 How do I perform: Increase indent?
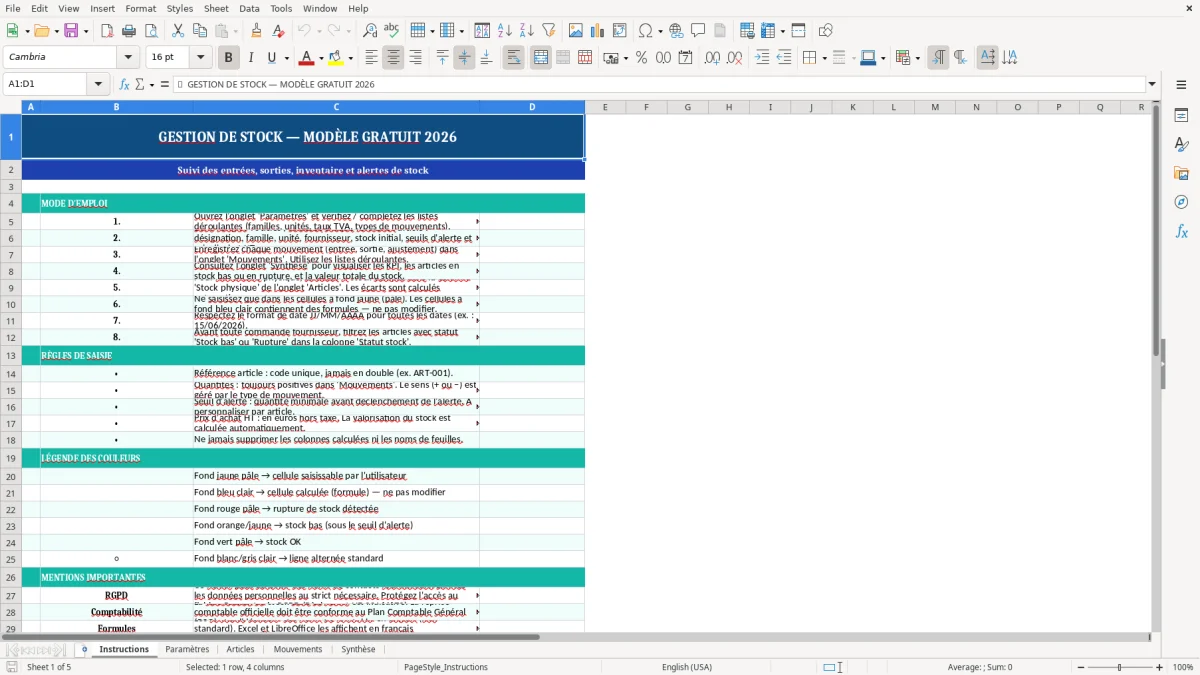pos(762,58)
